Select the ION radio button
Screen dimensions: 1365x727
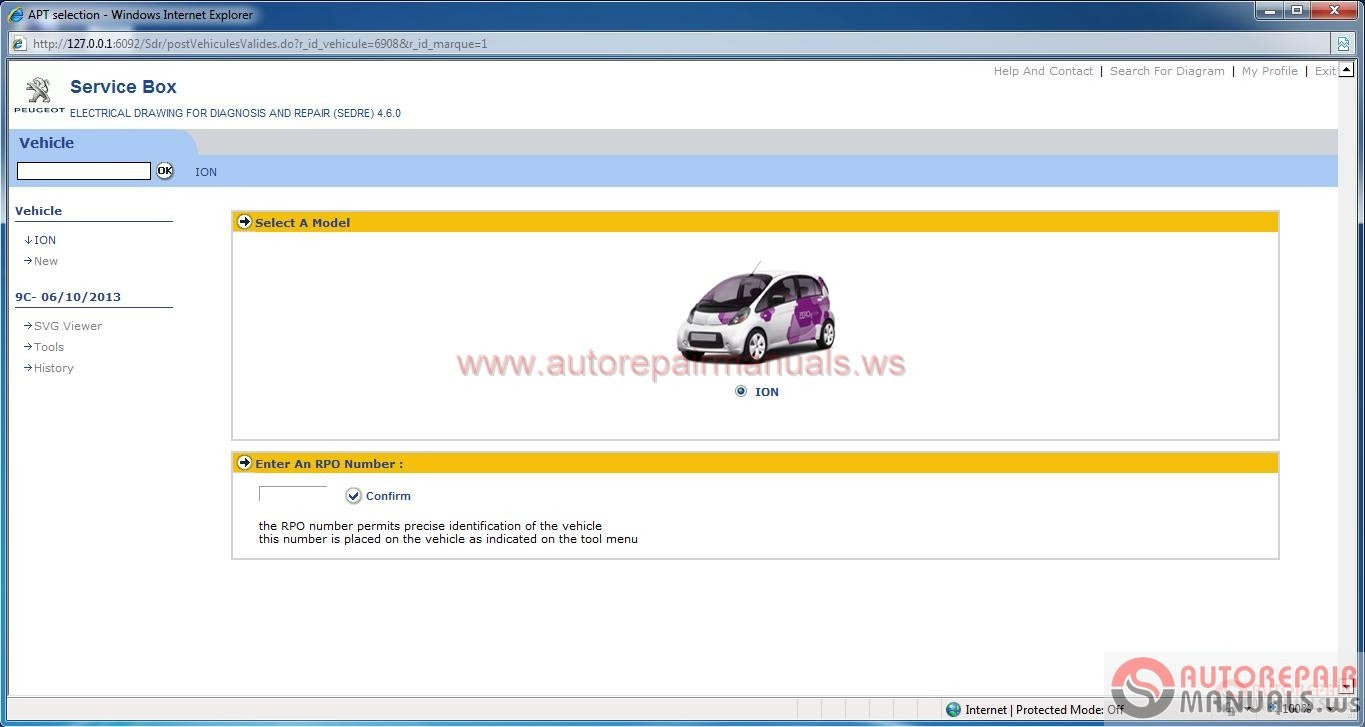(x=741, y=391)
